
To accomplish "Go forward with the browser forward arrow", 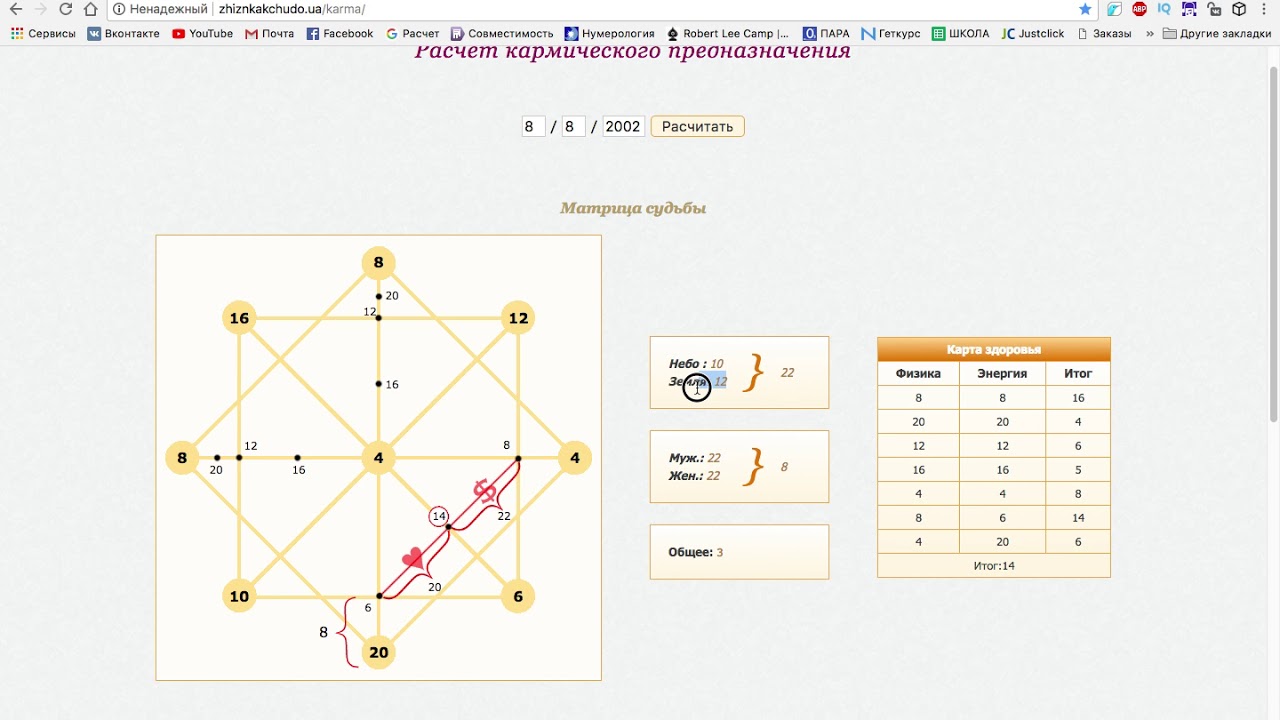I will (x=40, y=9).
